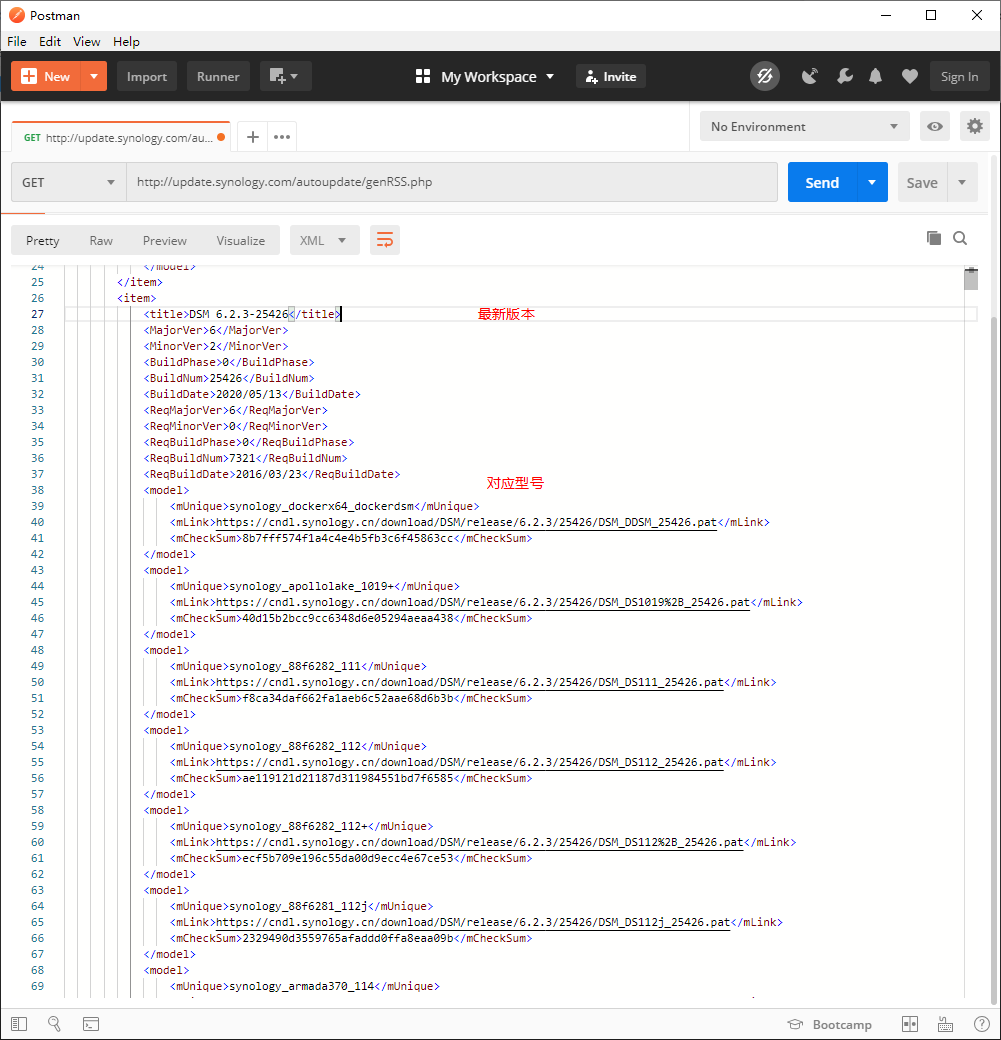Open DSM_DS112j_25426.pat download link
The image size is (1001, 1040).
(x=473, y=922)
